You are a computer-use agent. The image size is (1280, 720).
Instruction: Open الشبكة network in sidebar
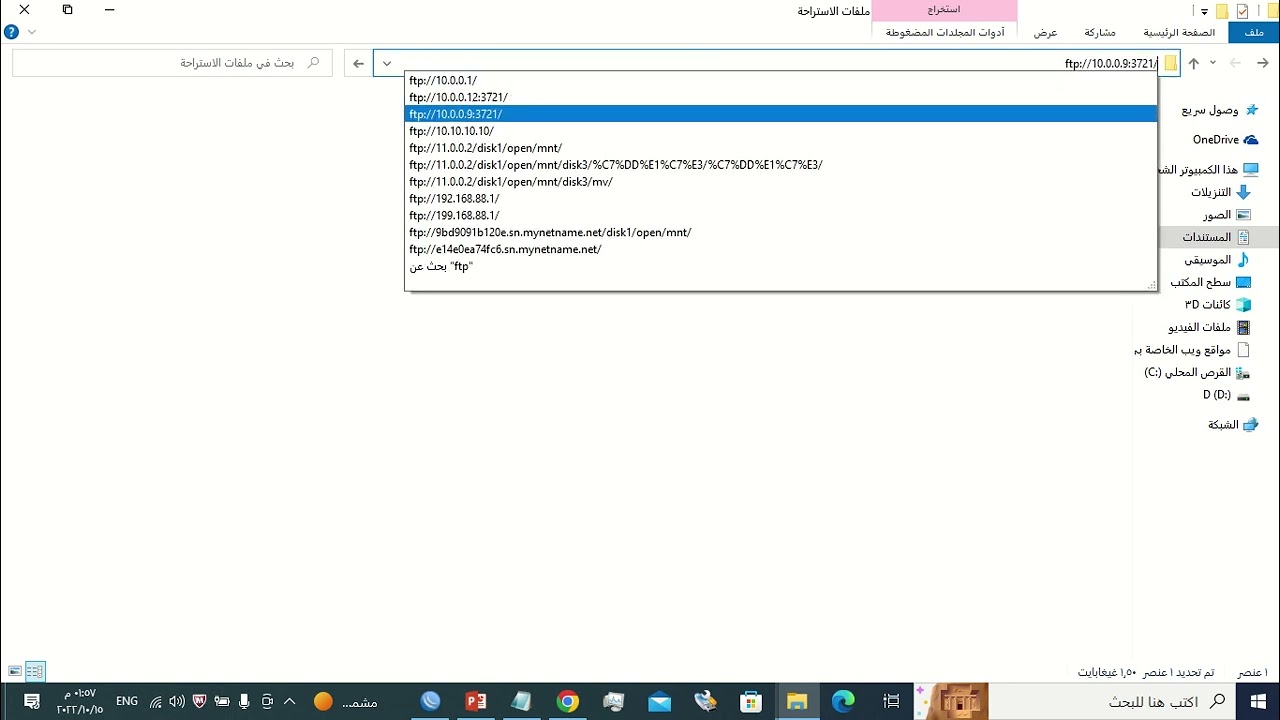pos(1233,425)
